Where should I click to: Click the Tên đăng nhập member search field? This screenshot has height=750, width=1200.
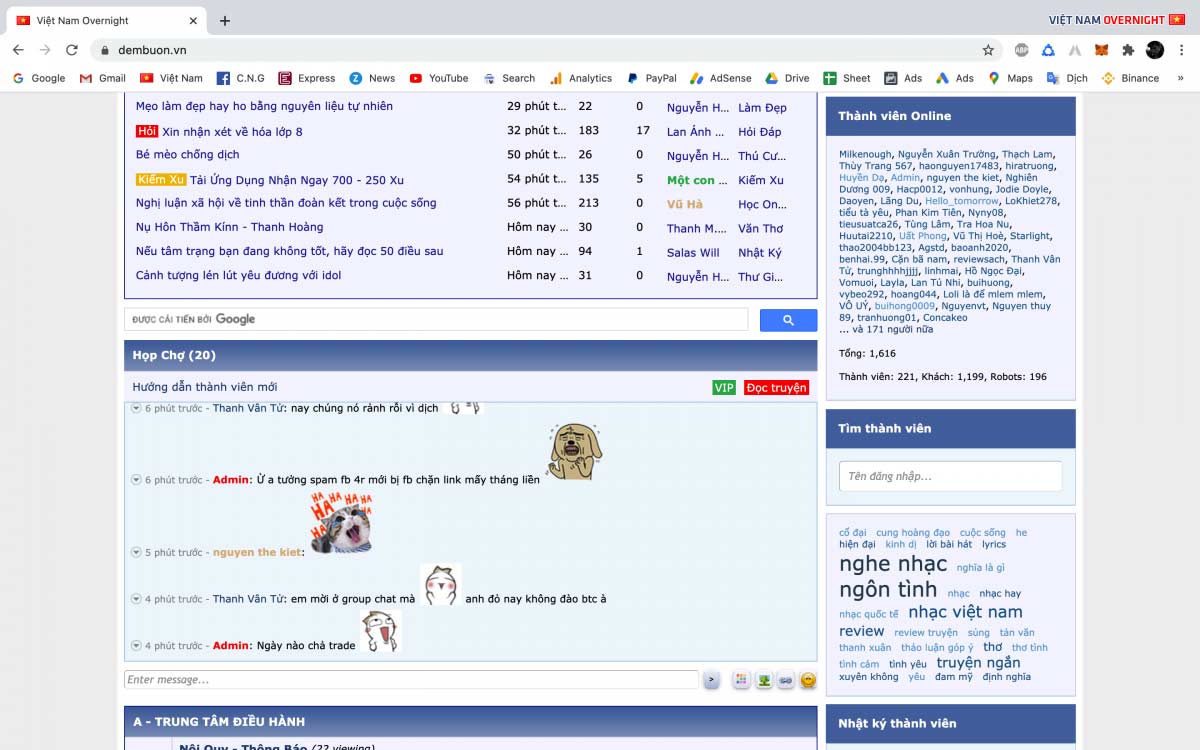click(950, 476)
